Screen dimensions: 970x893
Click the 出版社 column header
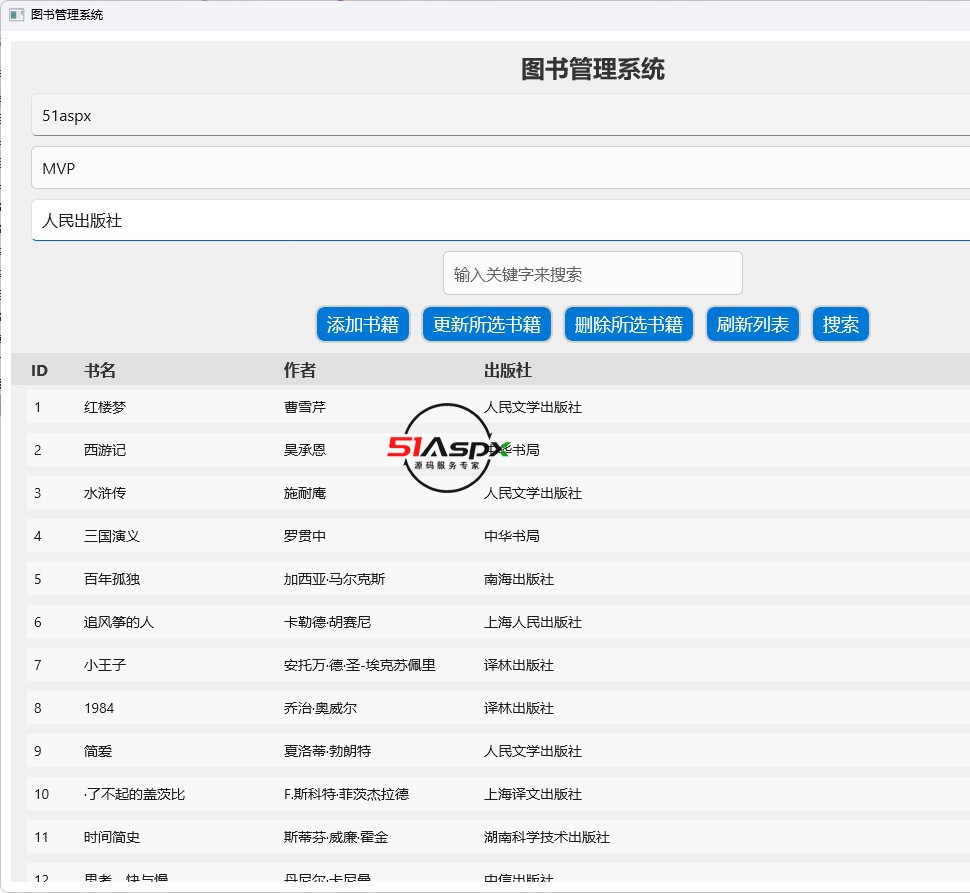506,371
